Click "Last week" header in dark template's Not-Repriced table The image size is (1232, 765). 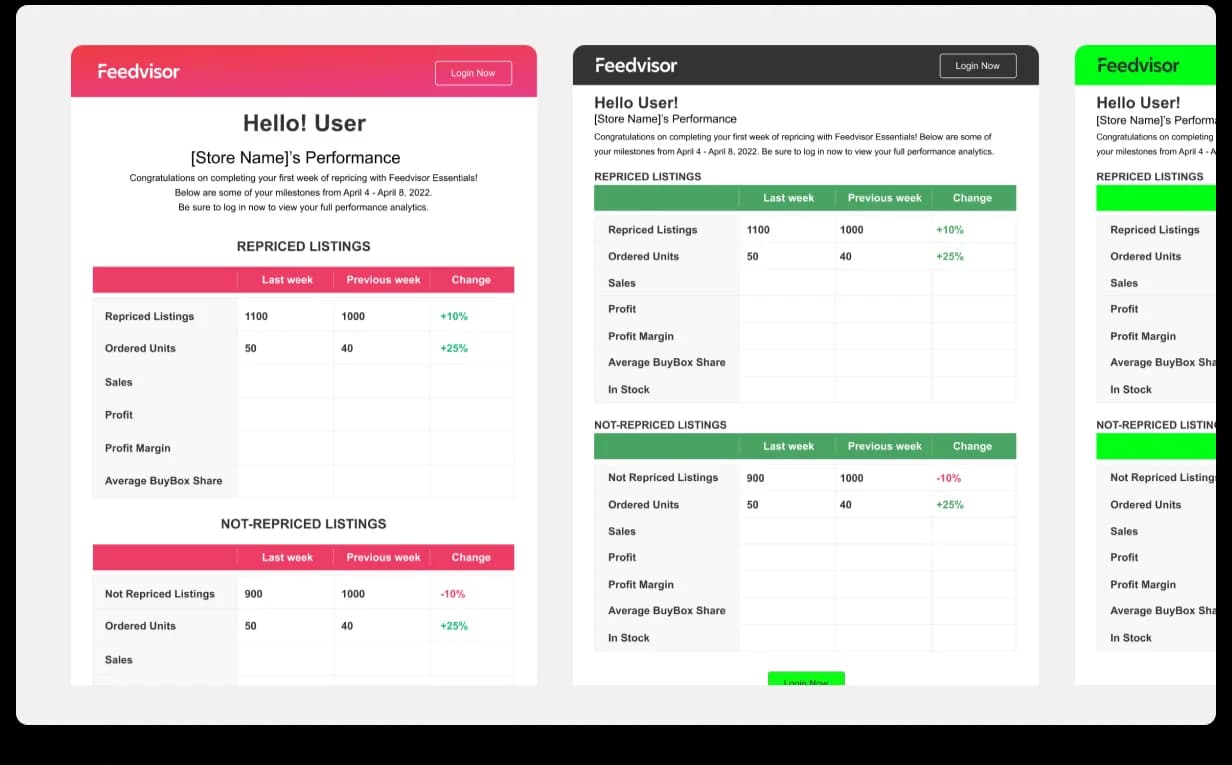(789, 446)
